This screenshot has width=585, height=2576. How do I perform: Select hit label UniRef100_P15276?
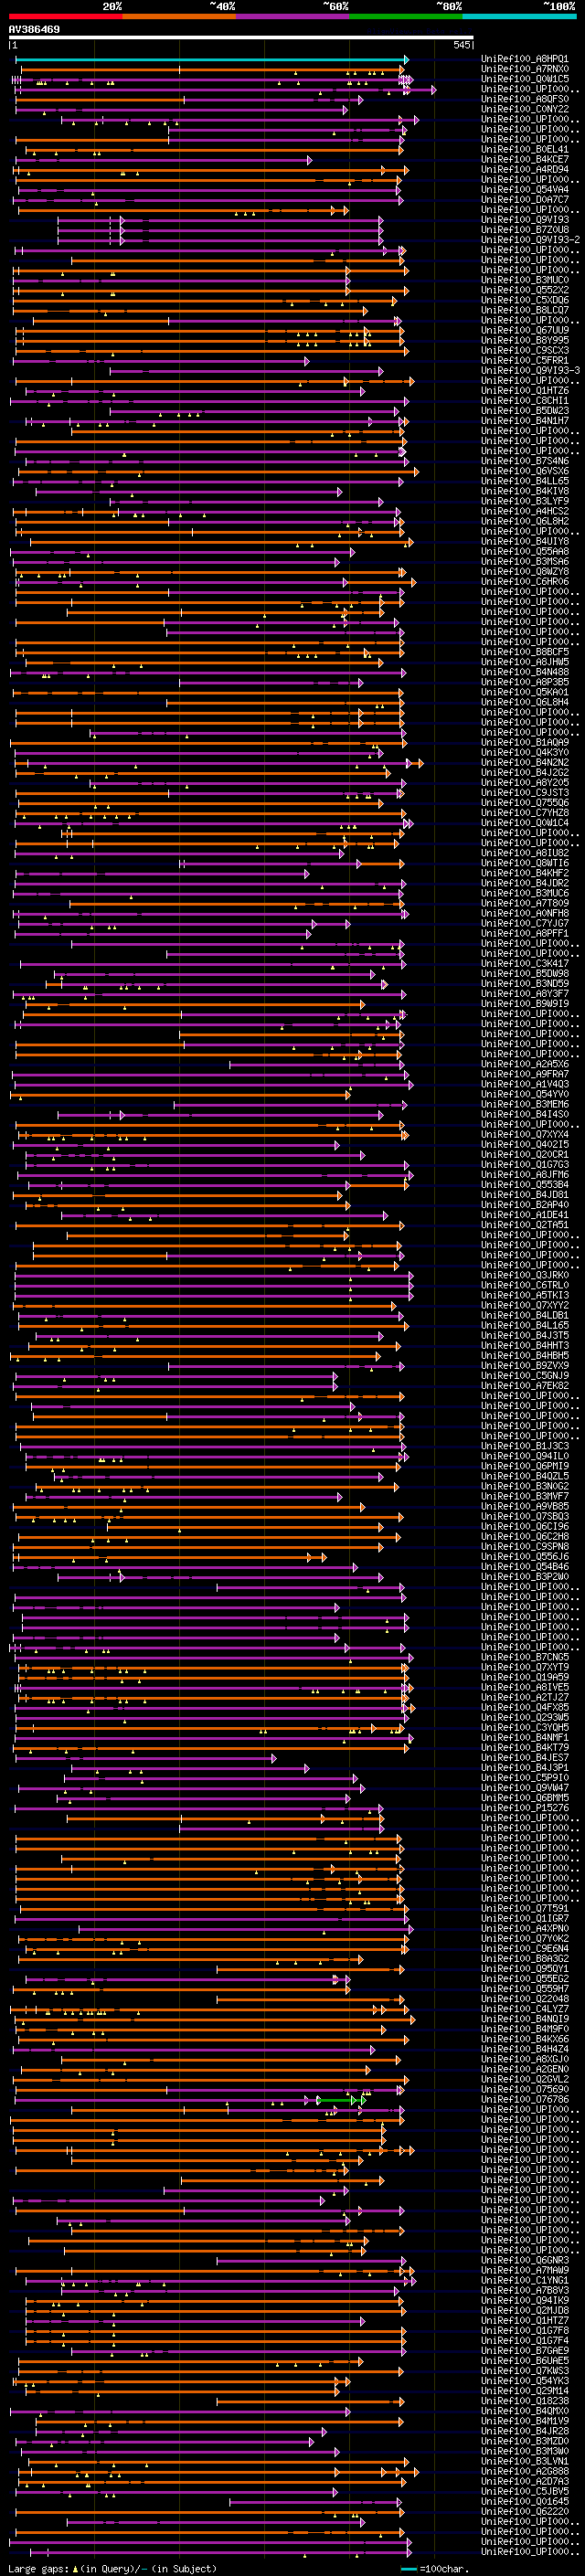click(x=525, y=1808)
